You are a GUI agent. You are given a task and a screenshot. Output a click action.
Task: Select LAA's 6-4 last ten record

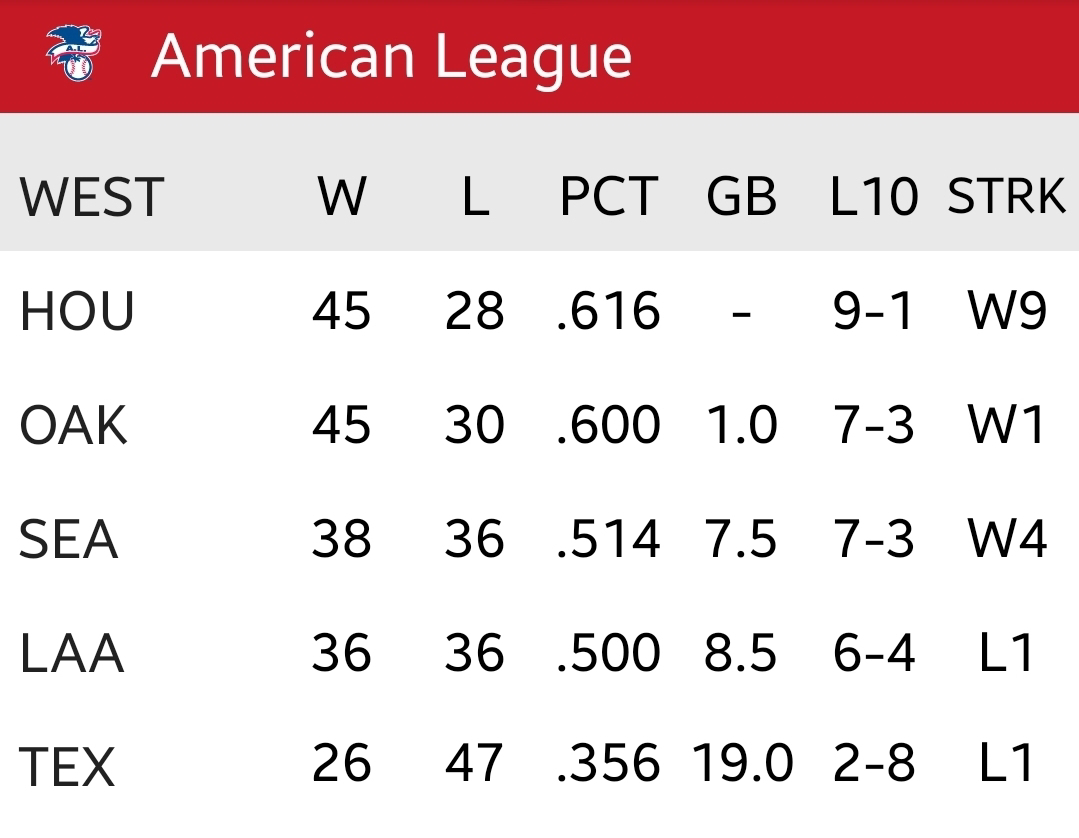pyautogui.click(x=874, y=652)
